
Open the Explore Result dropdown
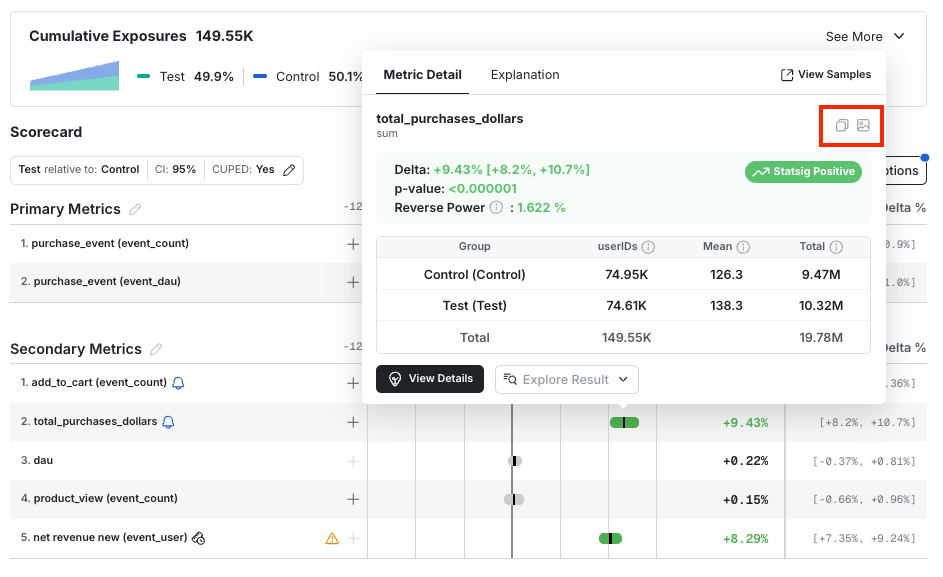point(567,380)
